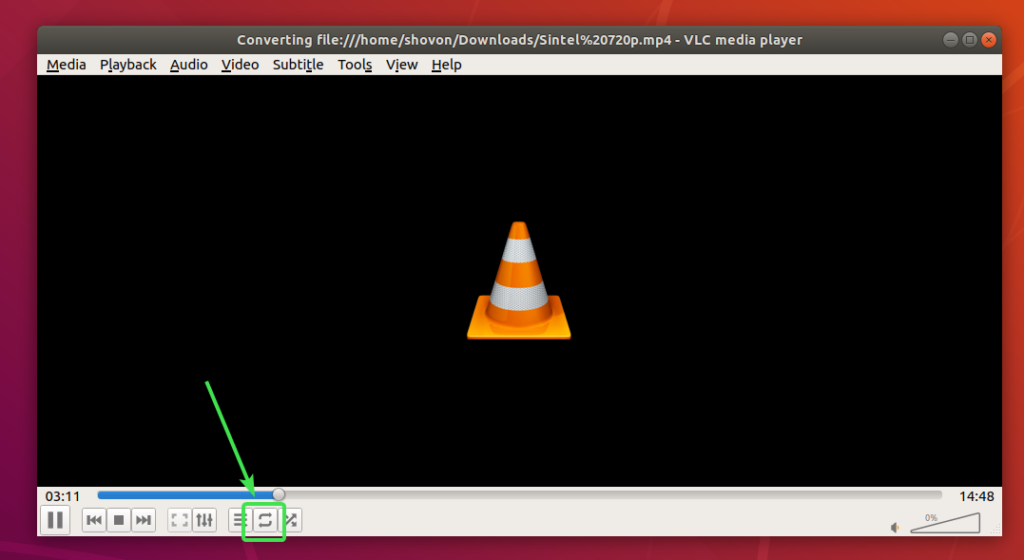Click the 14:48 total time label
This screenshot has width=1024, height=560.
[975, 495]
